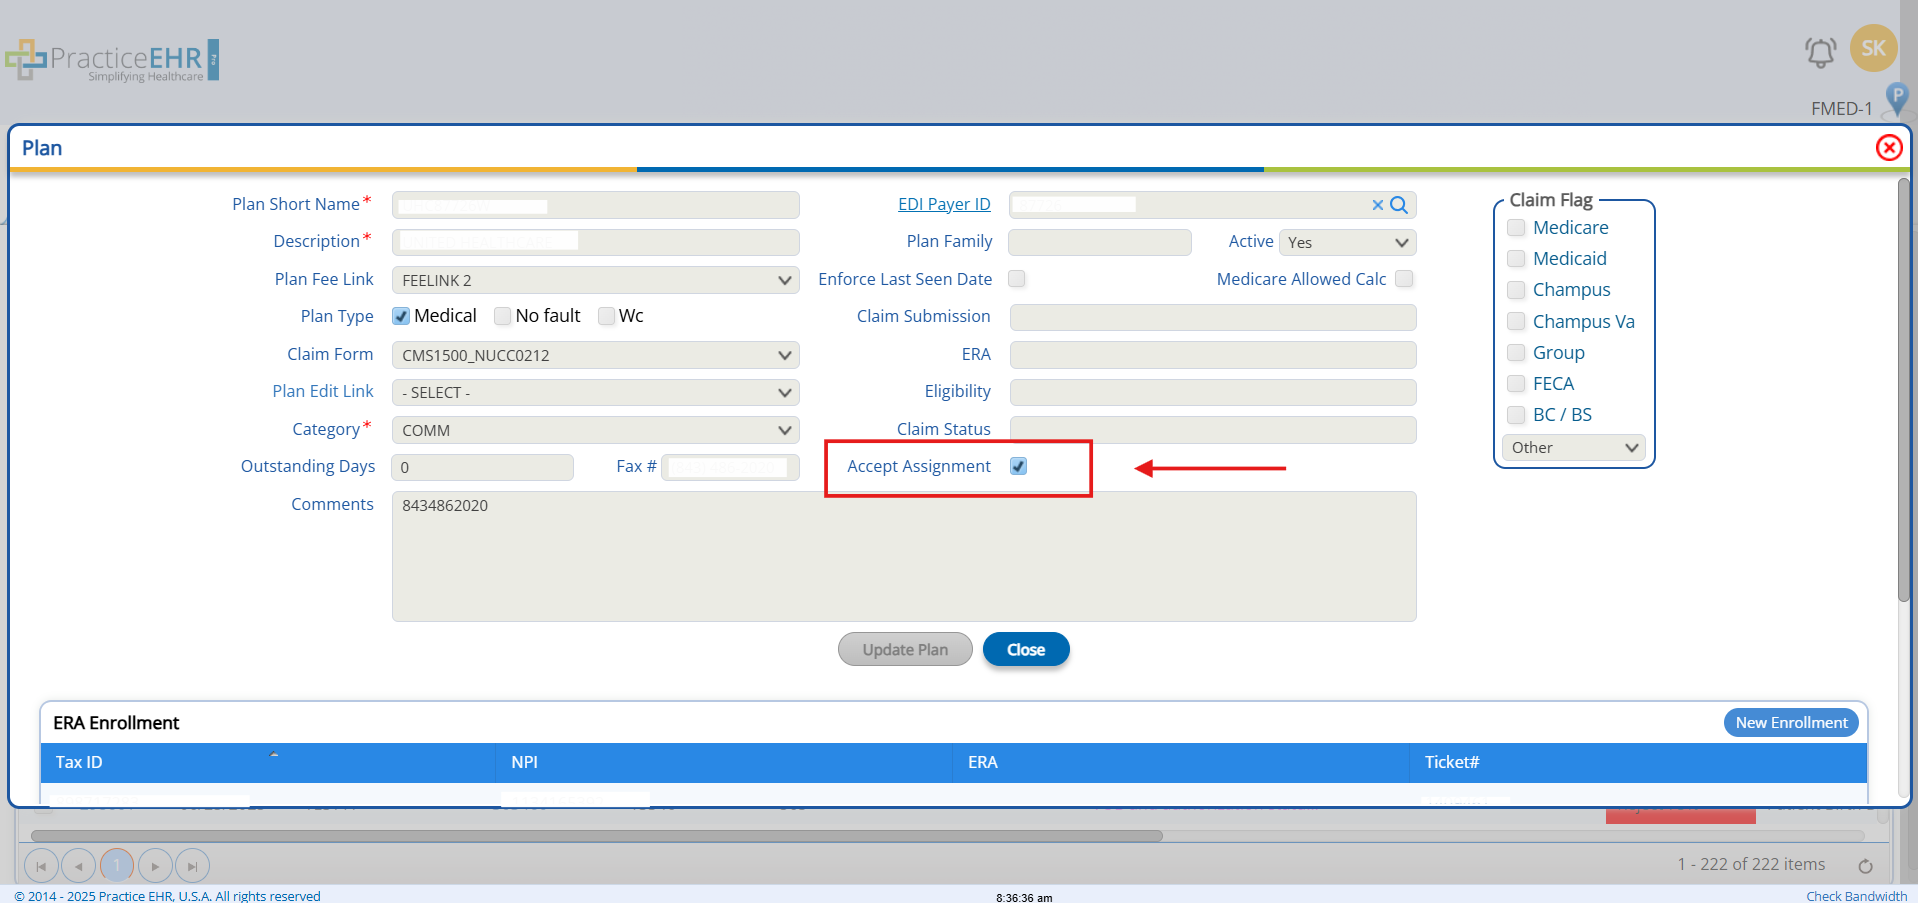Click the NPI column header
The image size is (1918, 903).
click(x=524, y=762)
